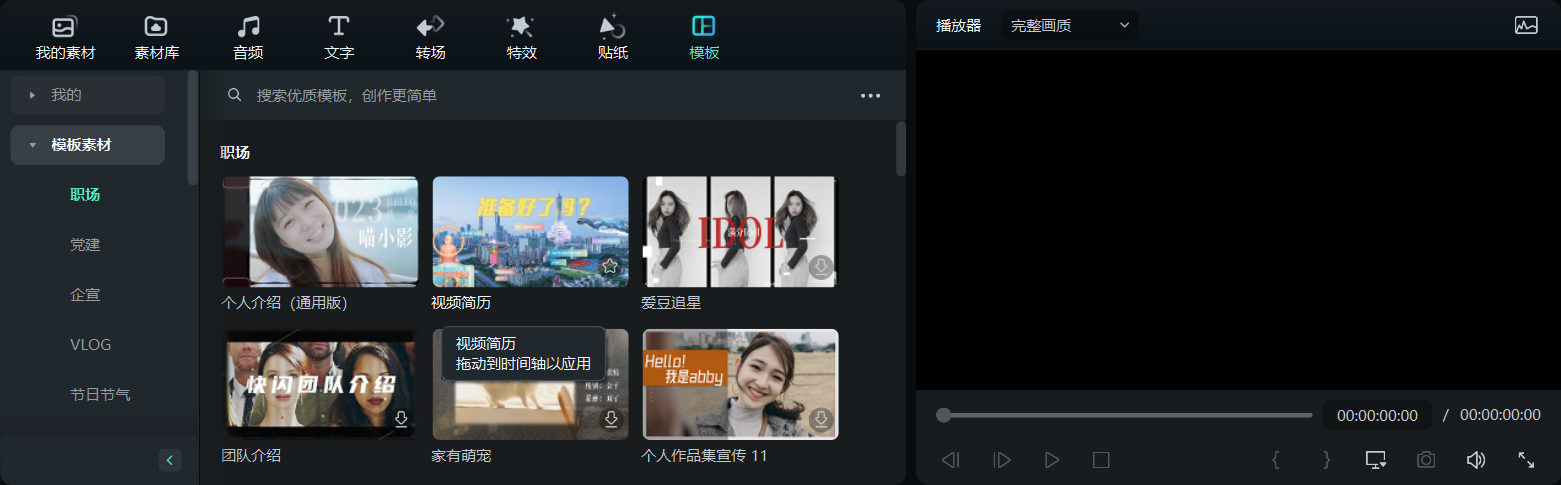Select the 职场 template category
Screen dimensions: 1561x485
point(85,194)
